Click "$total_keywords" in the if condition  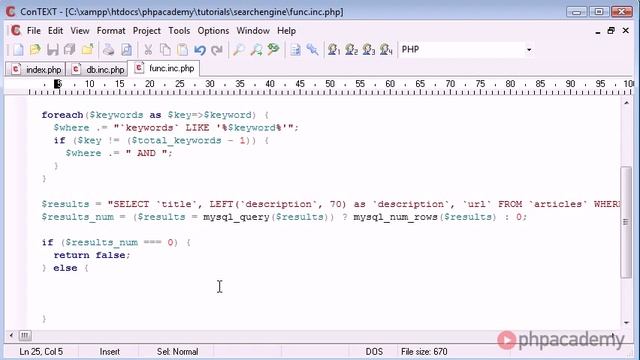176,140
